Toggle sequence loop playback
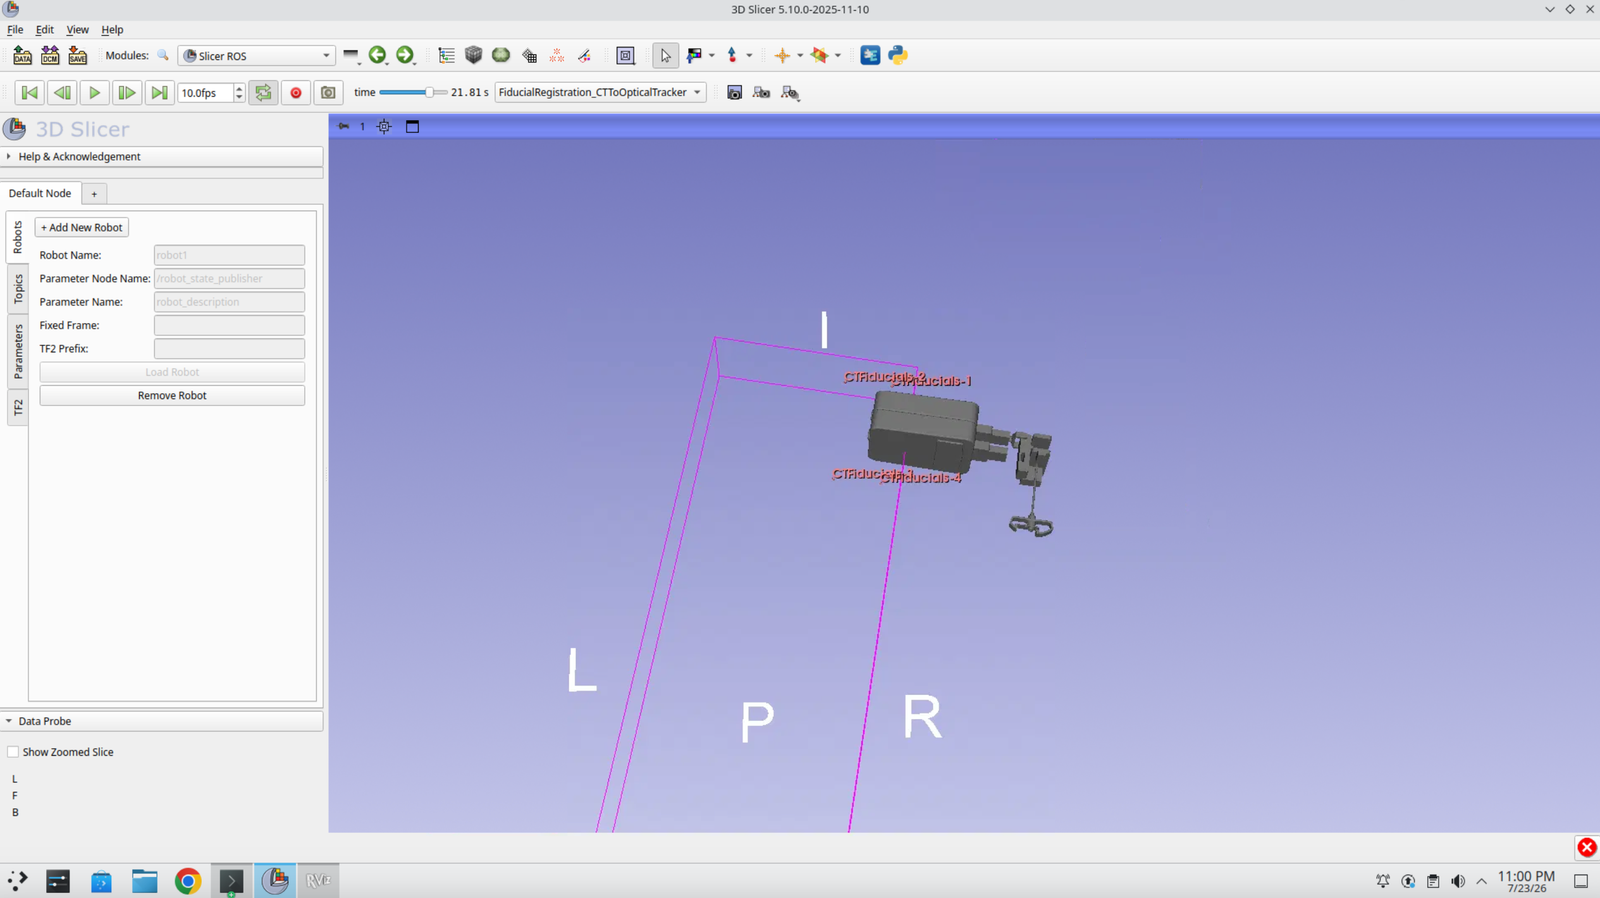 point(263,93)
